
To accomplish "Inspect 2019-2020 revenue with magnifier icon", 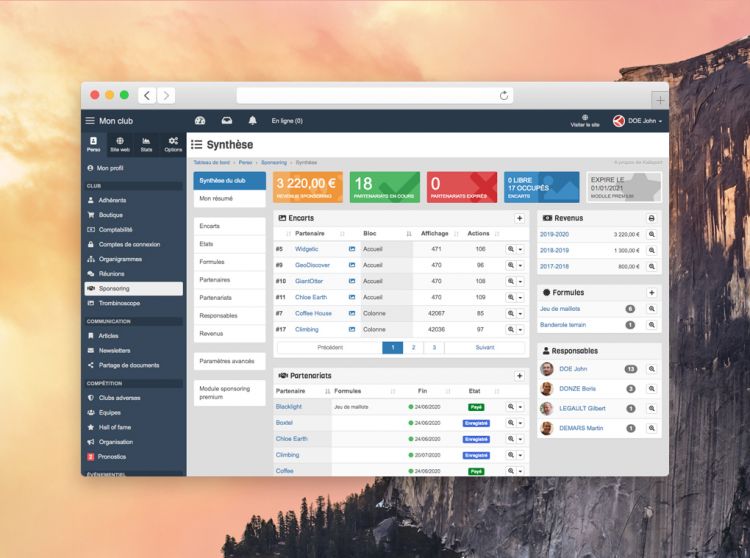I will (x=651, y=234).
